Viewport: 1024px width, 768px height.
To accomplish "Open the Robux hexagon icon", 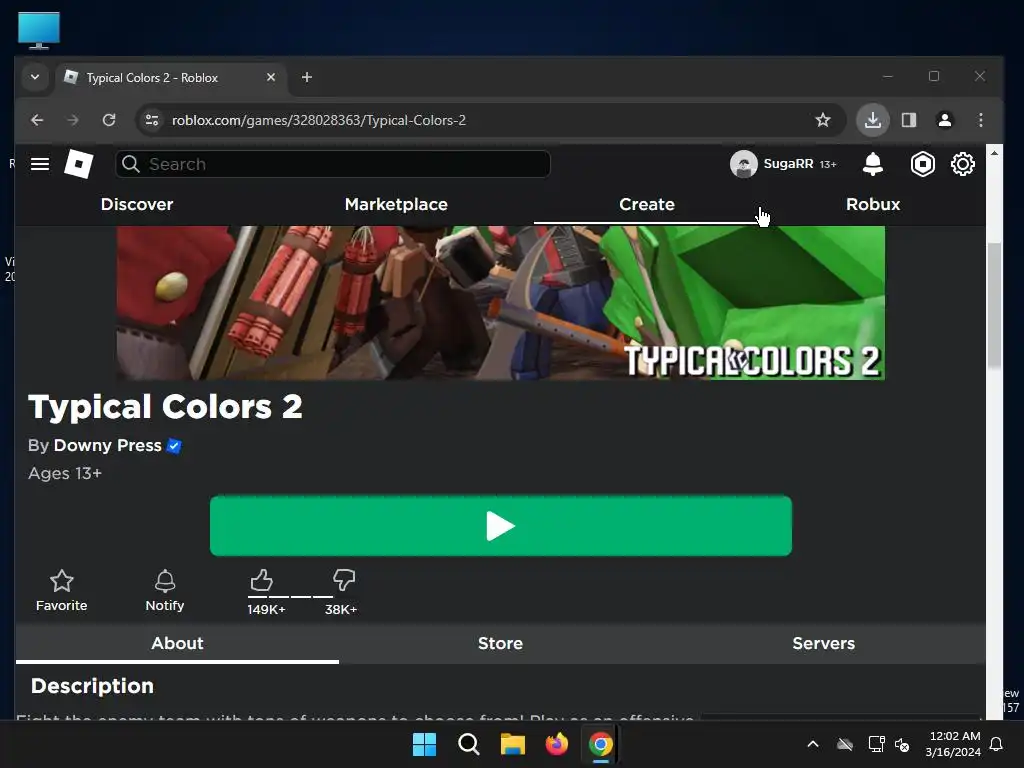I will [922, 164].
